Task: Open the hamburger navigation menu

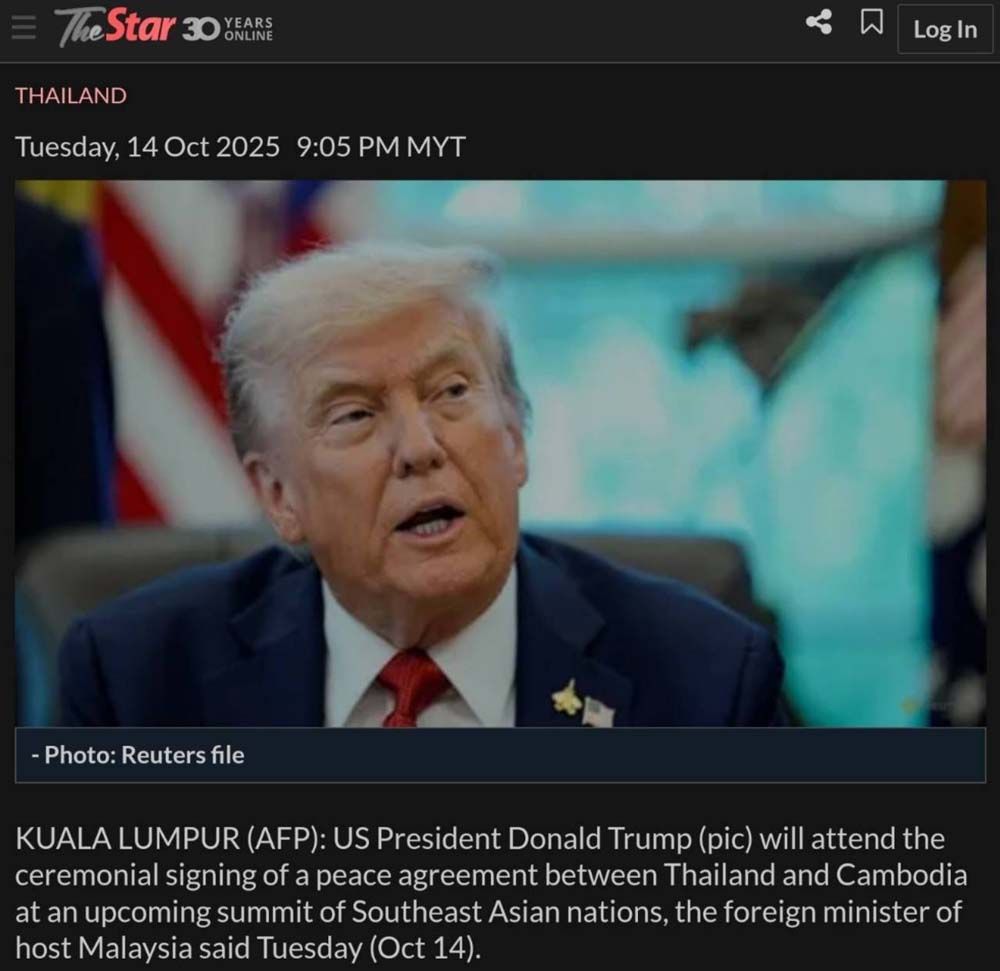Action: (x=24, y=27)
